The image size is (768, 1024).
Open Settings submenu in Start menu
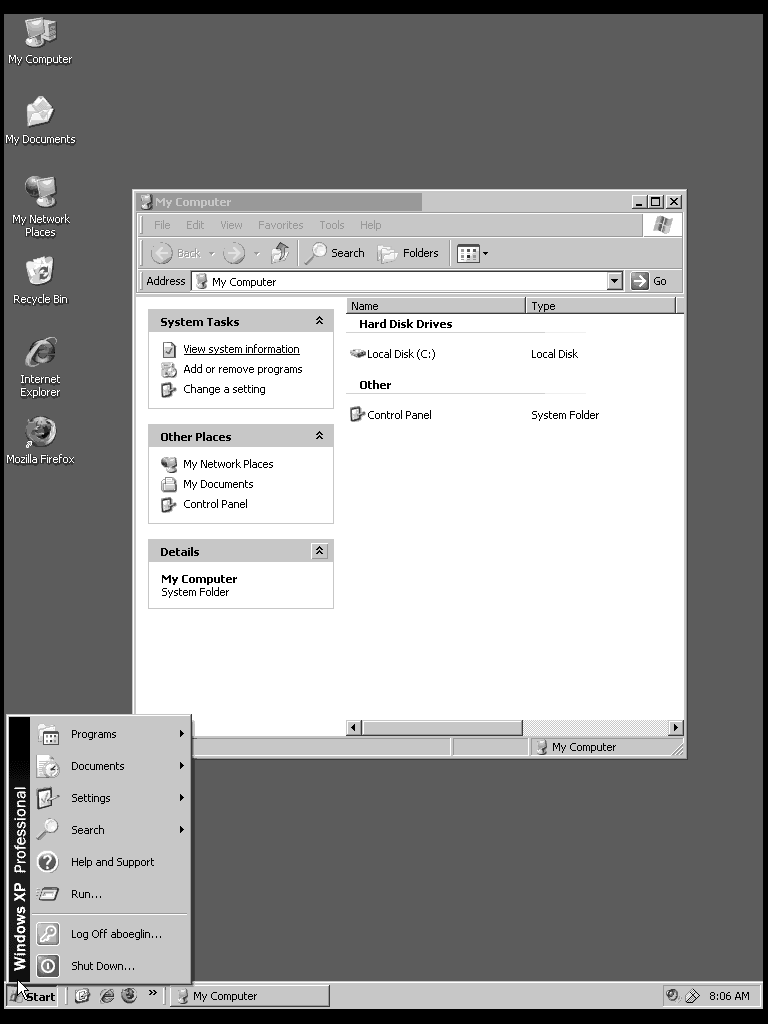[x=111, y=798]
